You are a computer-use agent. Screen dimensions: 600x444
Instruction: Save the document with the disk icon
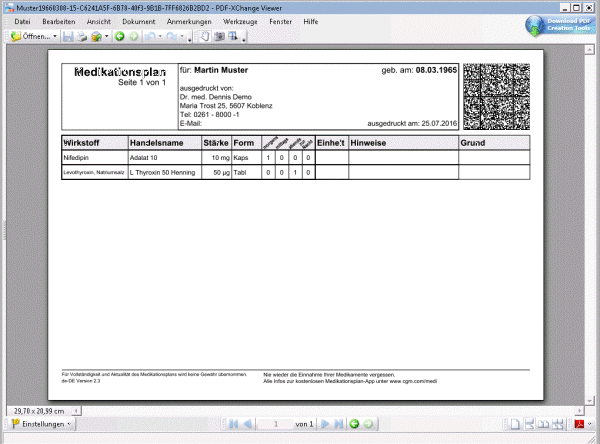tap(68, 36)
